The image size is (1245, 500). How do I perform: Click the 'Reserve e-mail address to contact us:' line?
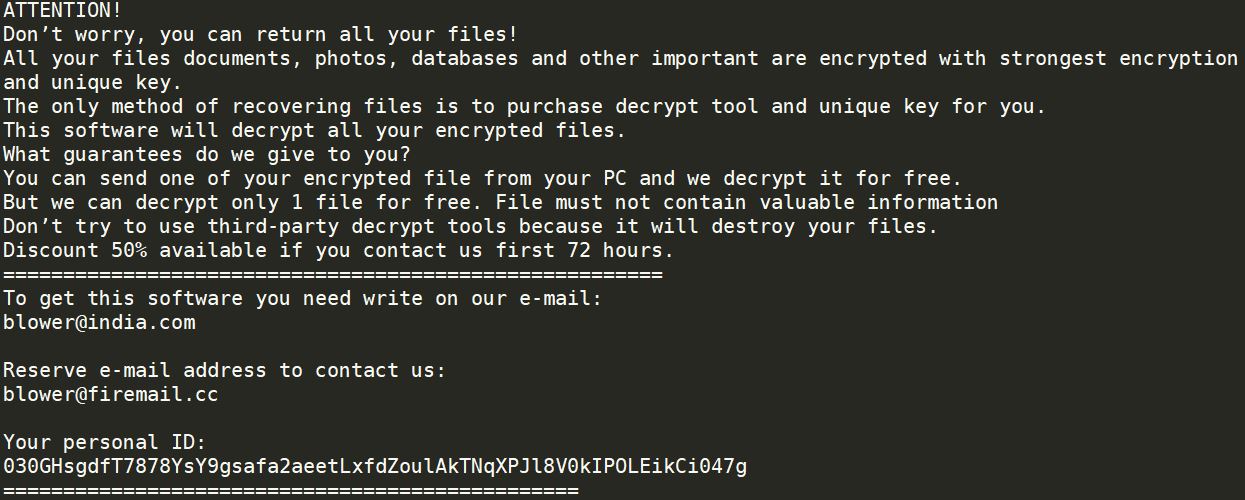tap(224, 370)
